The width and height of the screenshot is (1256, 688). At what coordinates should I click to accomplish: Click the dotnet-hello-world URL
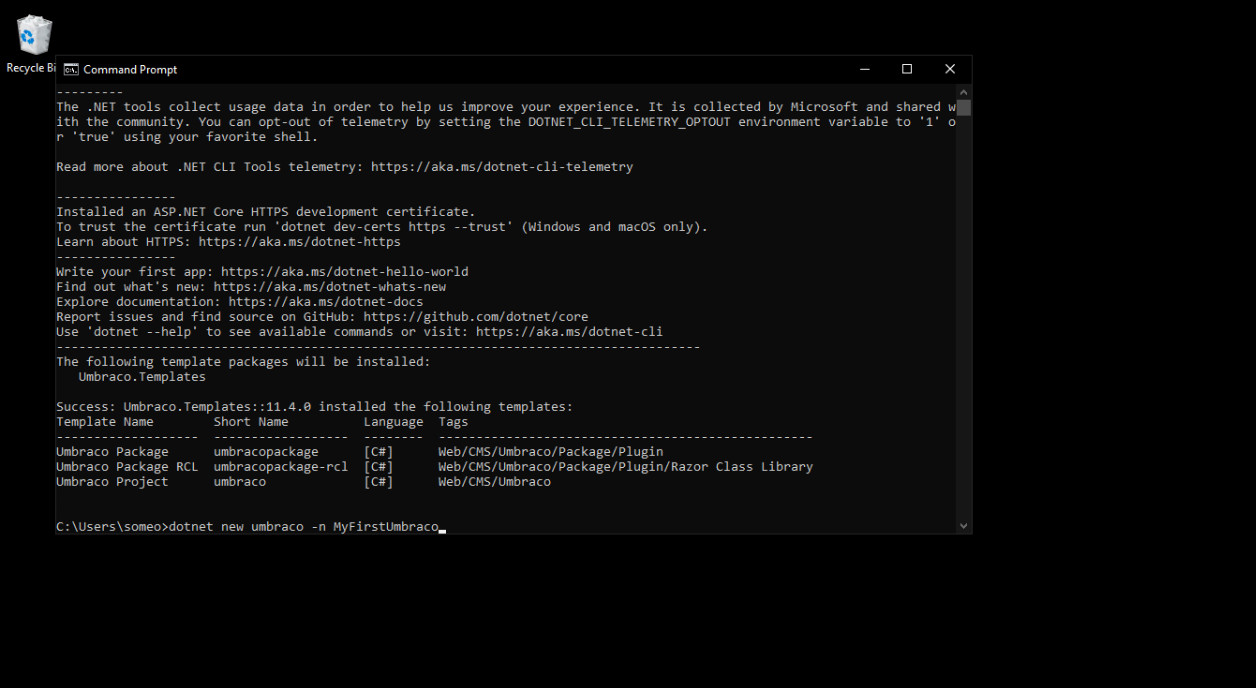tap(344, 272)
